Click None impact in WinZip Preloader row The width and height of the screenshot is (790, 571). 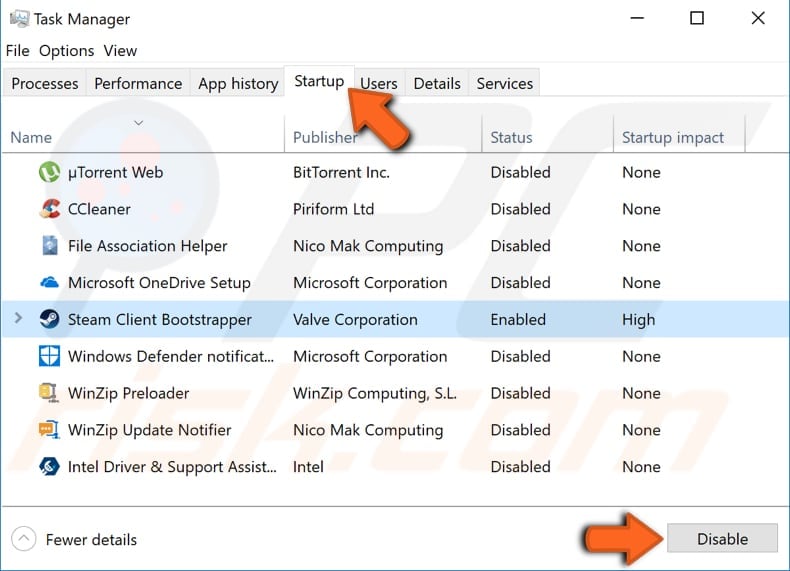pos(641,393)
